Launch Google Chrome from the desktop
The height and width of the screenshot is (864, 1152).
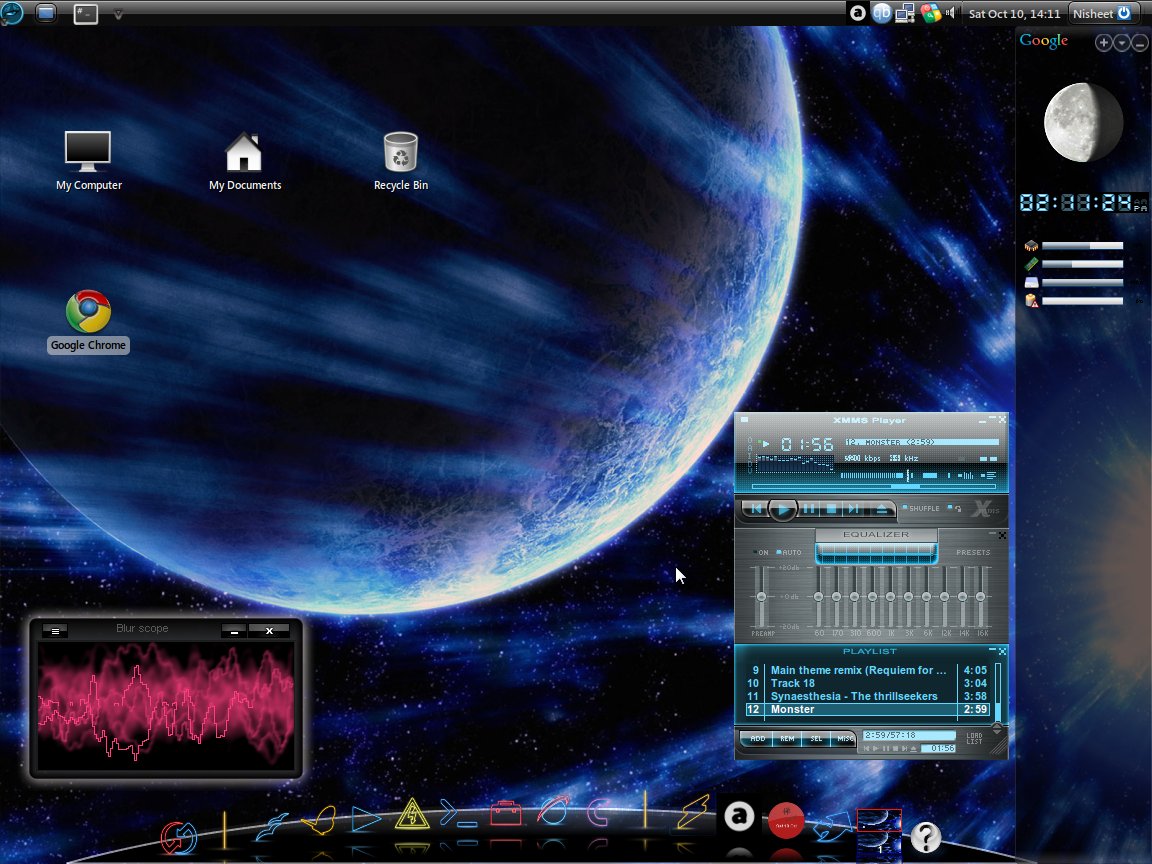[88, 321]
